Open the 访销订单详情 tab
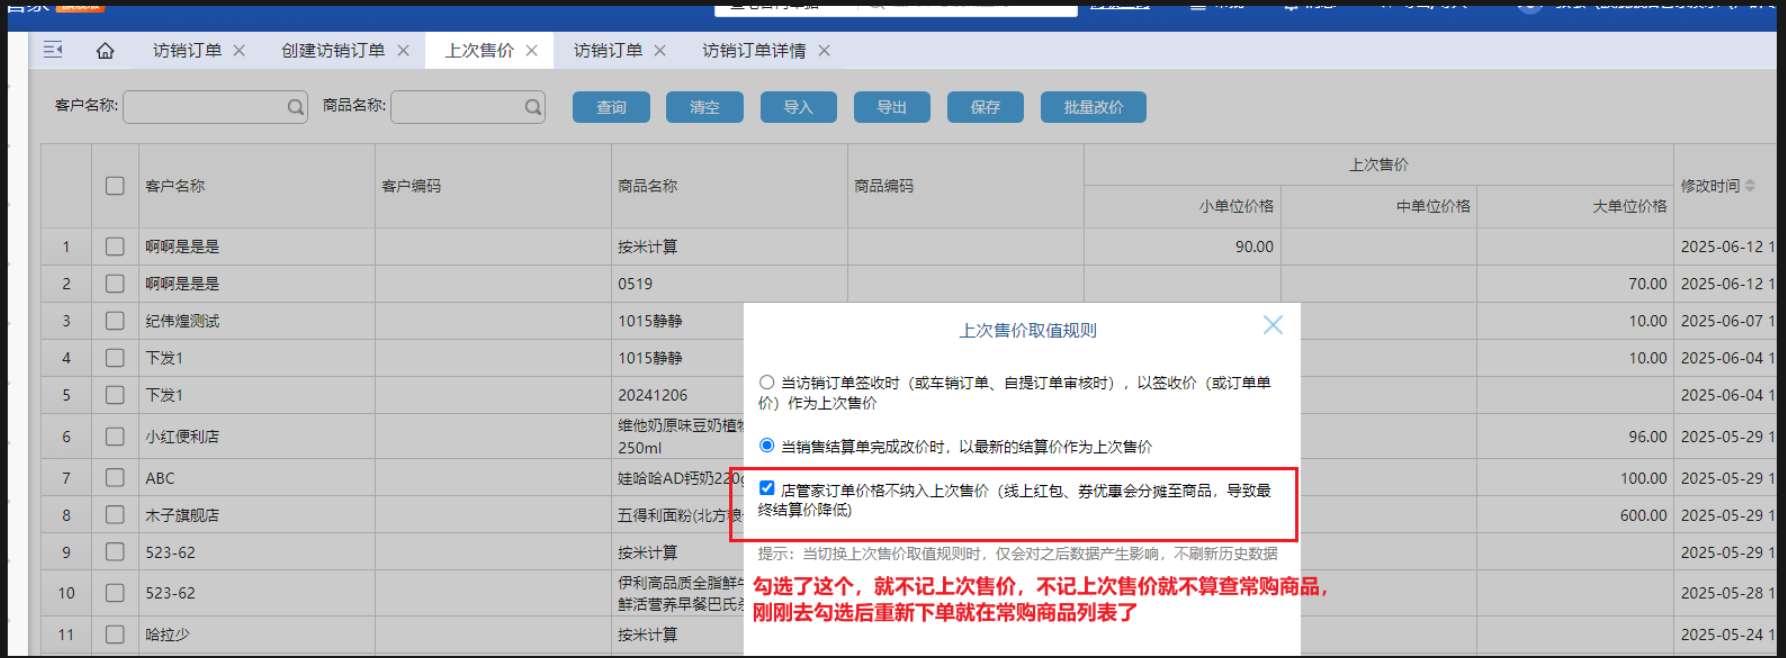This screenshot has width=1786, height=658. pyautogui.click(x=753, y=51)
